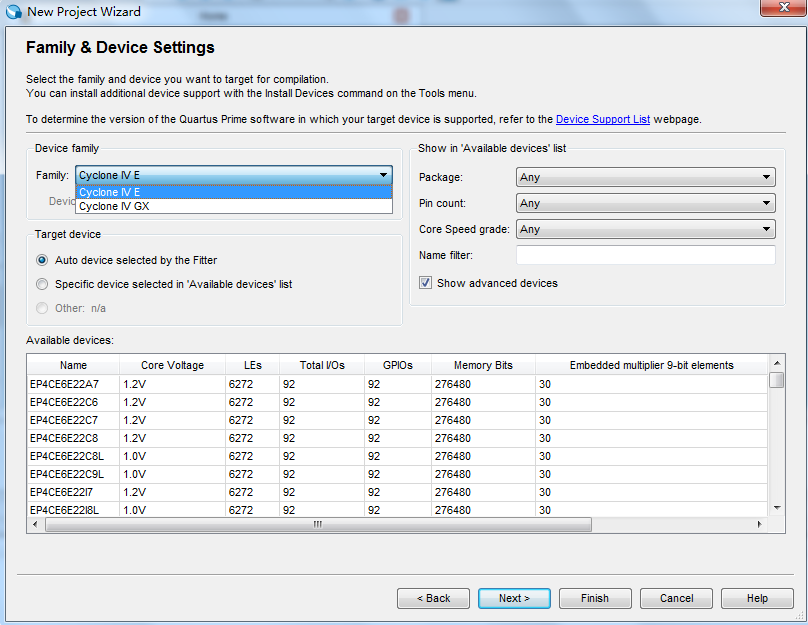Select Auto device selected by the Fitter

coord(42,260)
